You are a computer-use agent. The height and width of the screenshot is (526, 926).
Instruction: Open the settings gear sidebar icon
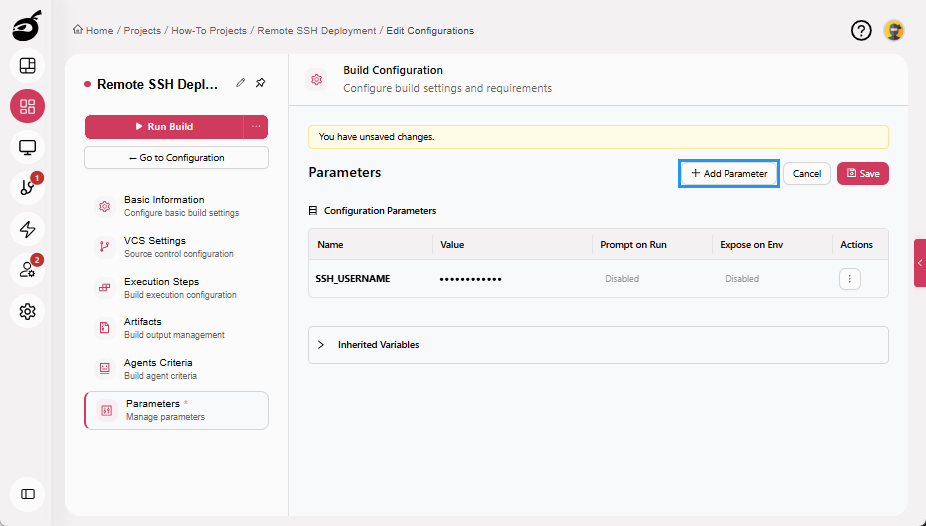(x=27, y=312)
